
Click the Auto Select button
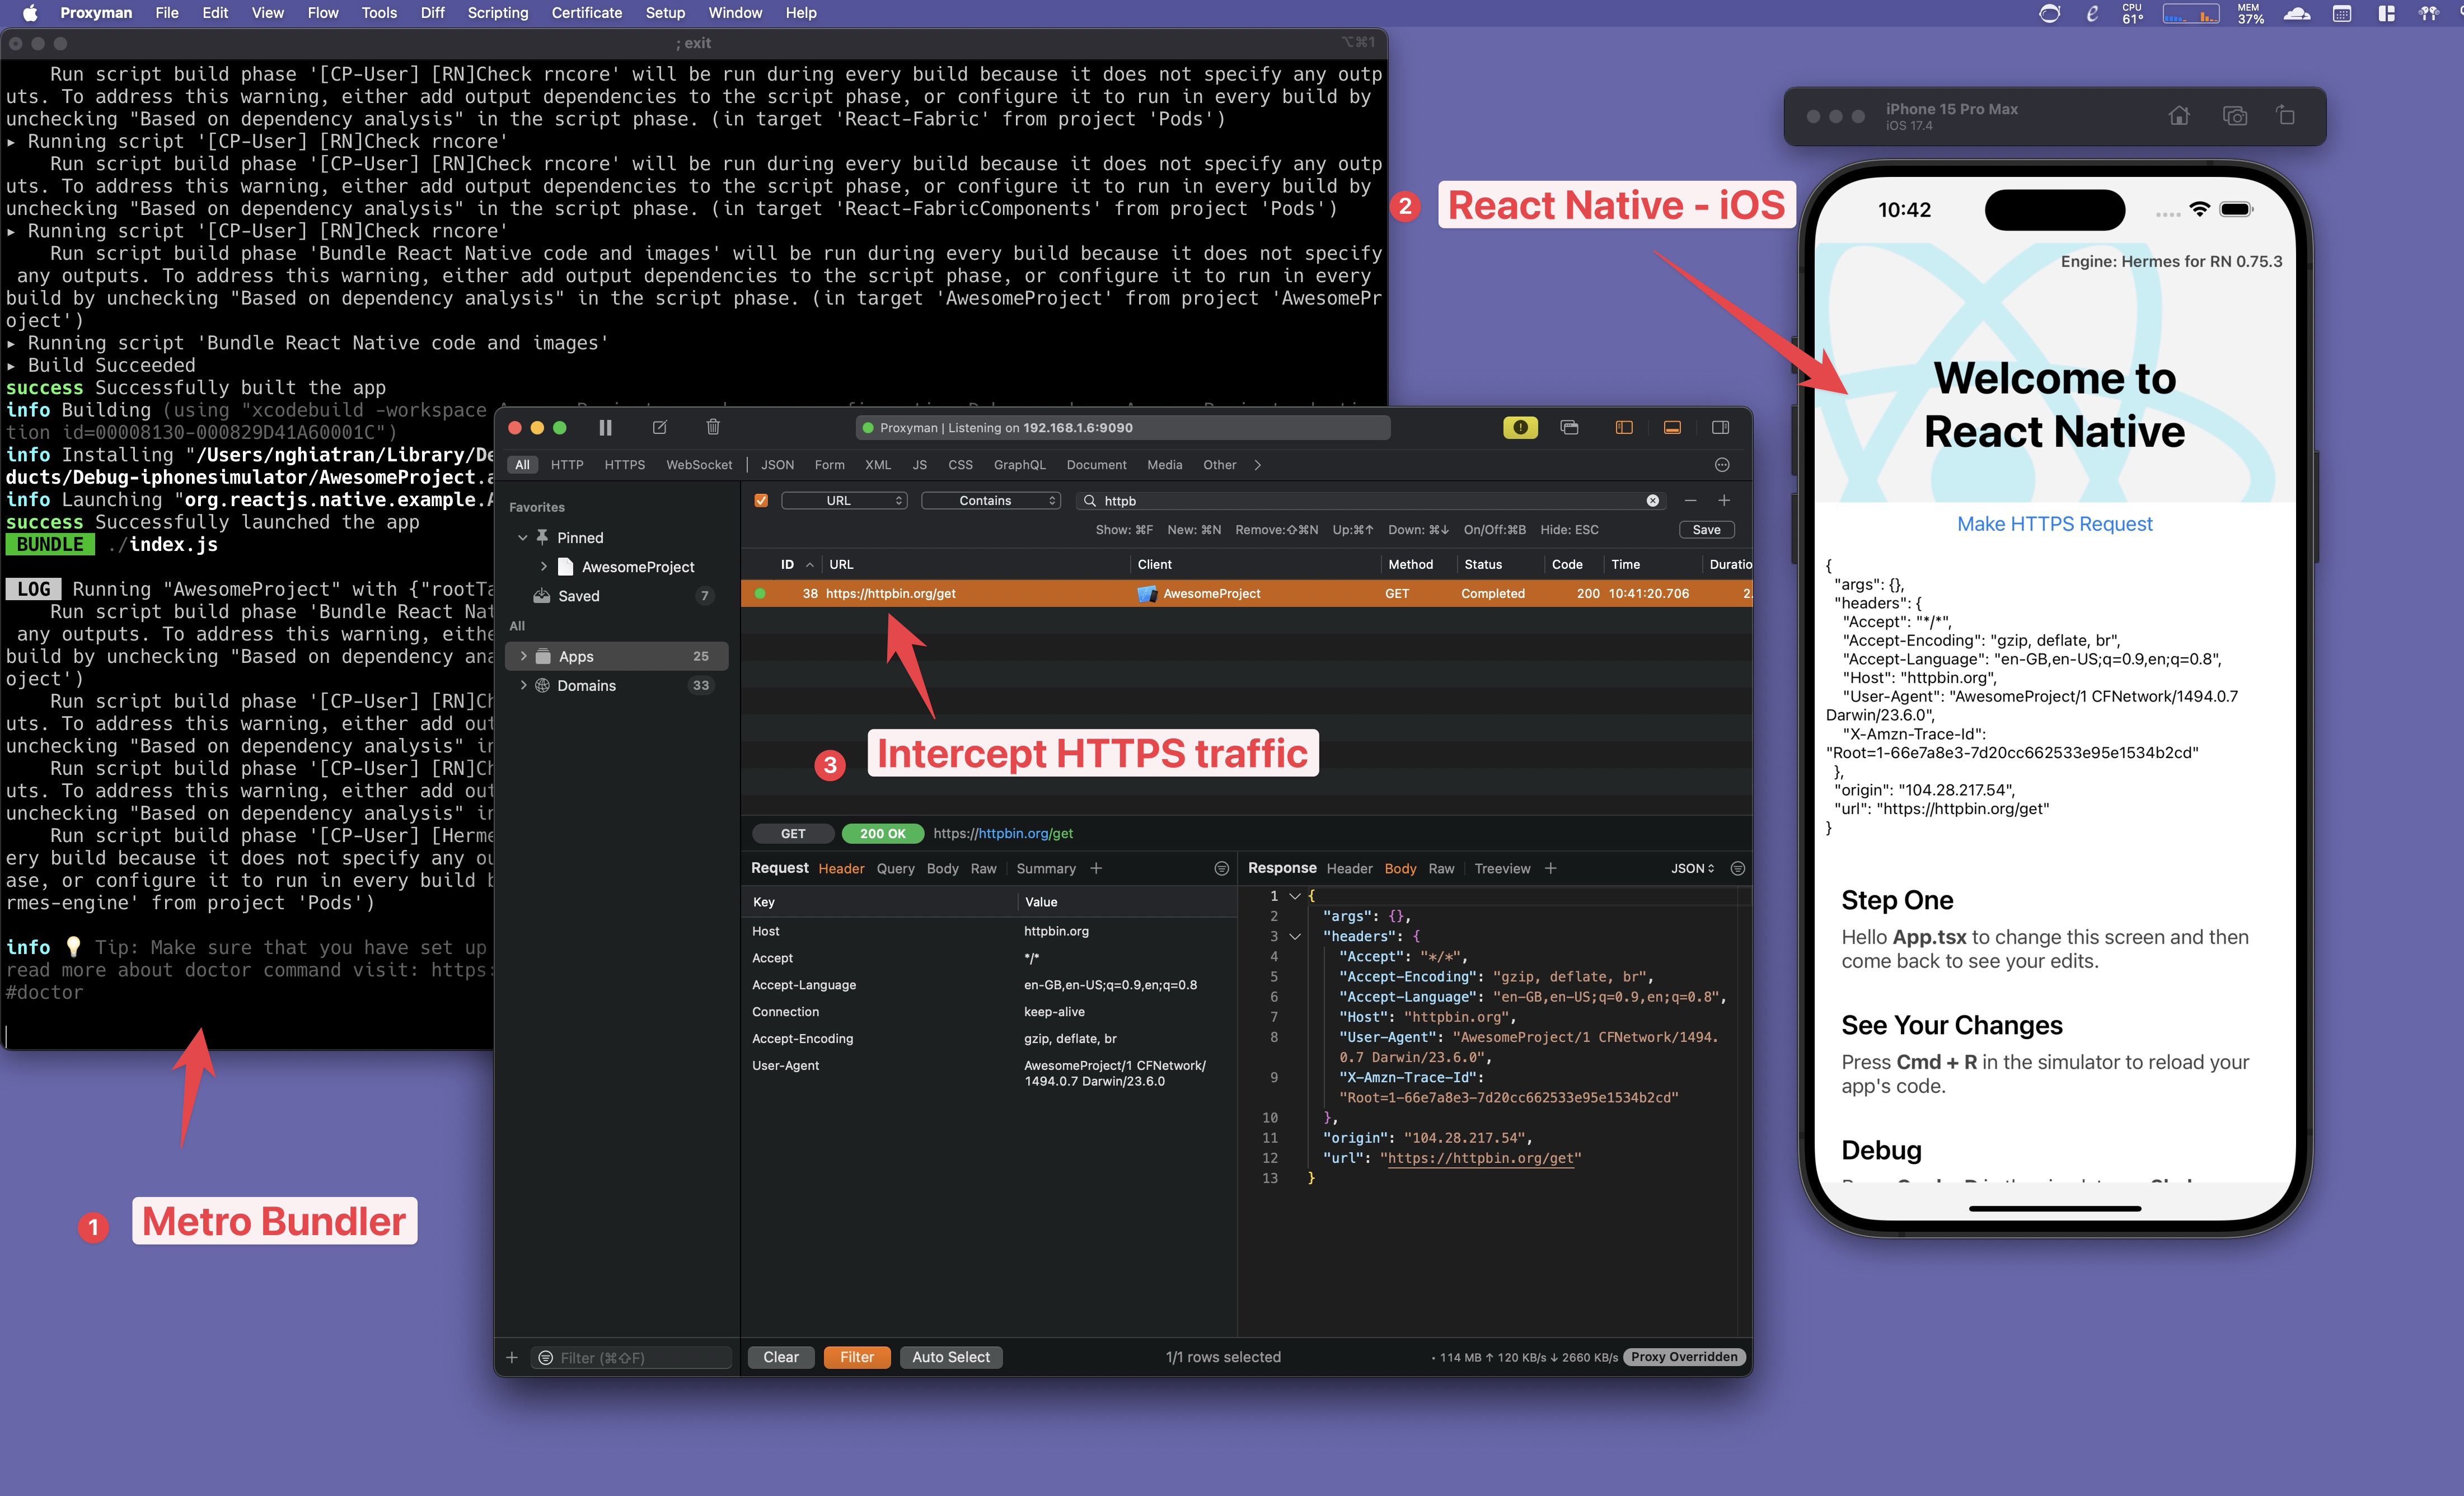(x=950, y=1357)
